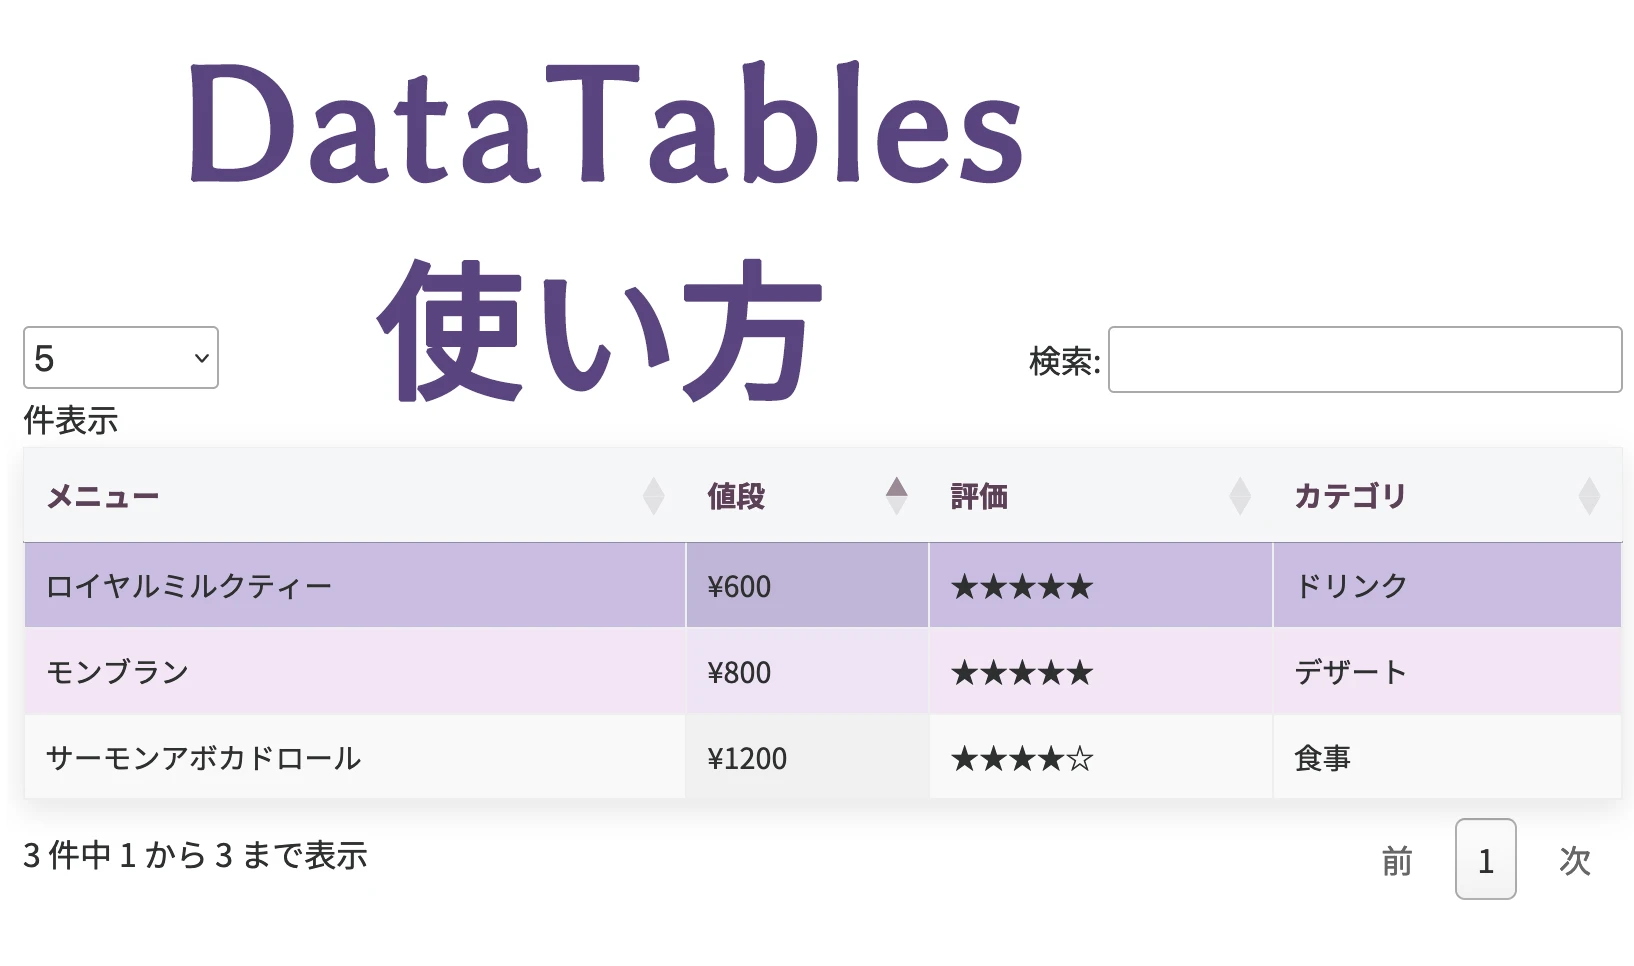Select page 1 in pagination
This screenshot has height=966, width=1634.
click(1486, 859)
